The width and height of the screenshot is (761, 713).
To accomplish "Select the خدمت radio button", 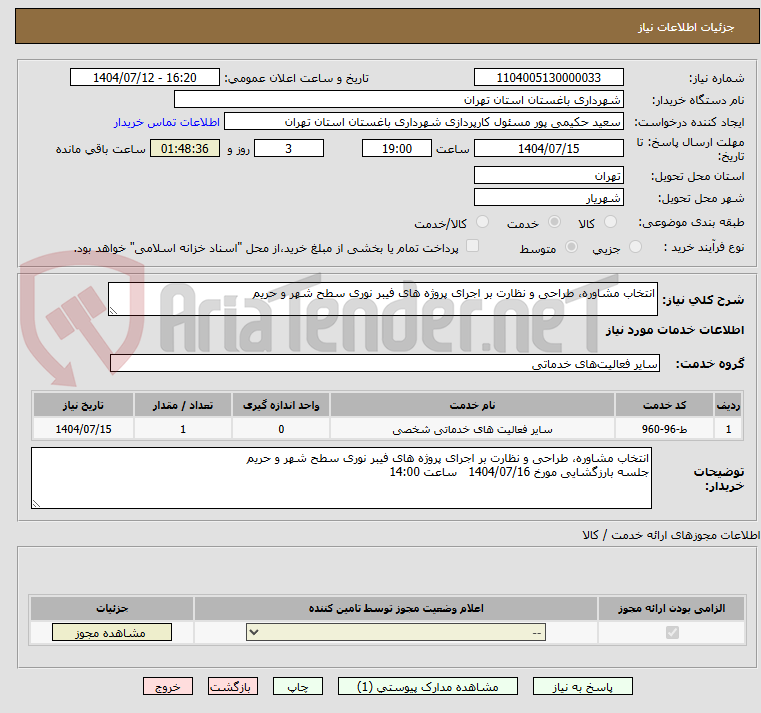I will (554, 222).
